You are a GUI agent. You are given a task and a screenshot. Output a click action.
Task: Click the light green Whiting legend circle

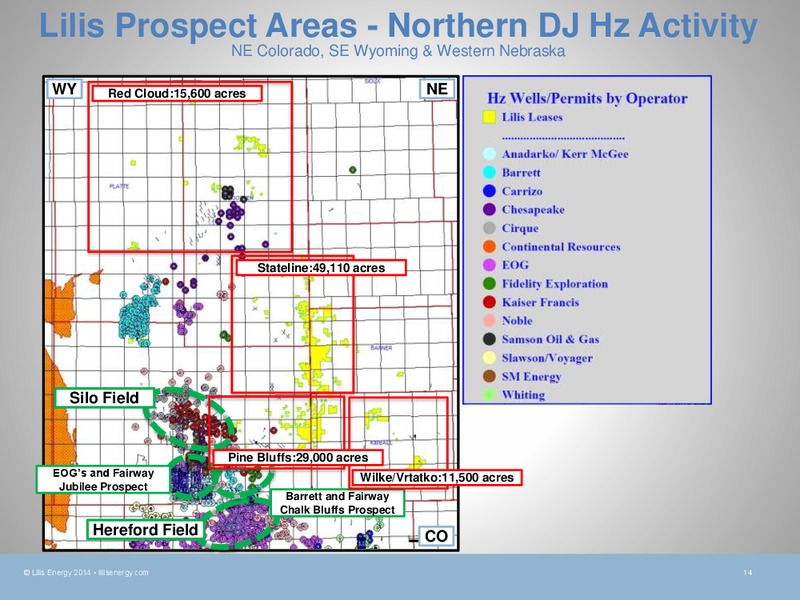click(489, 395)
